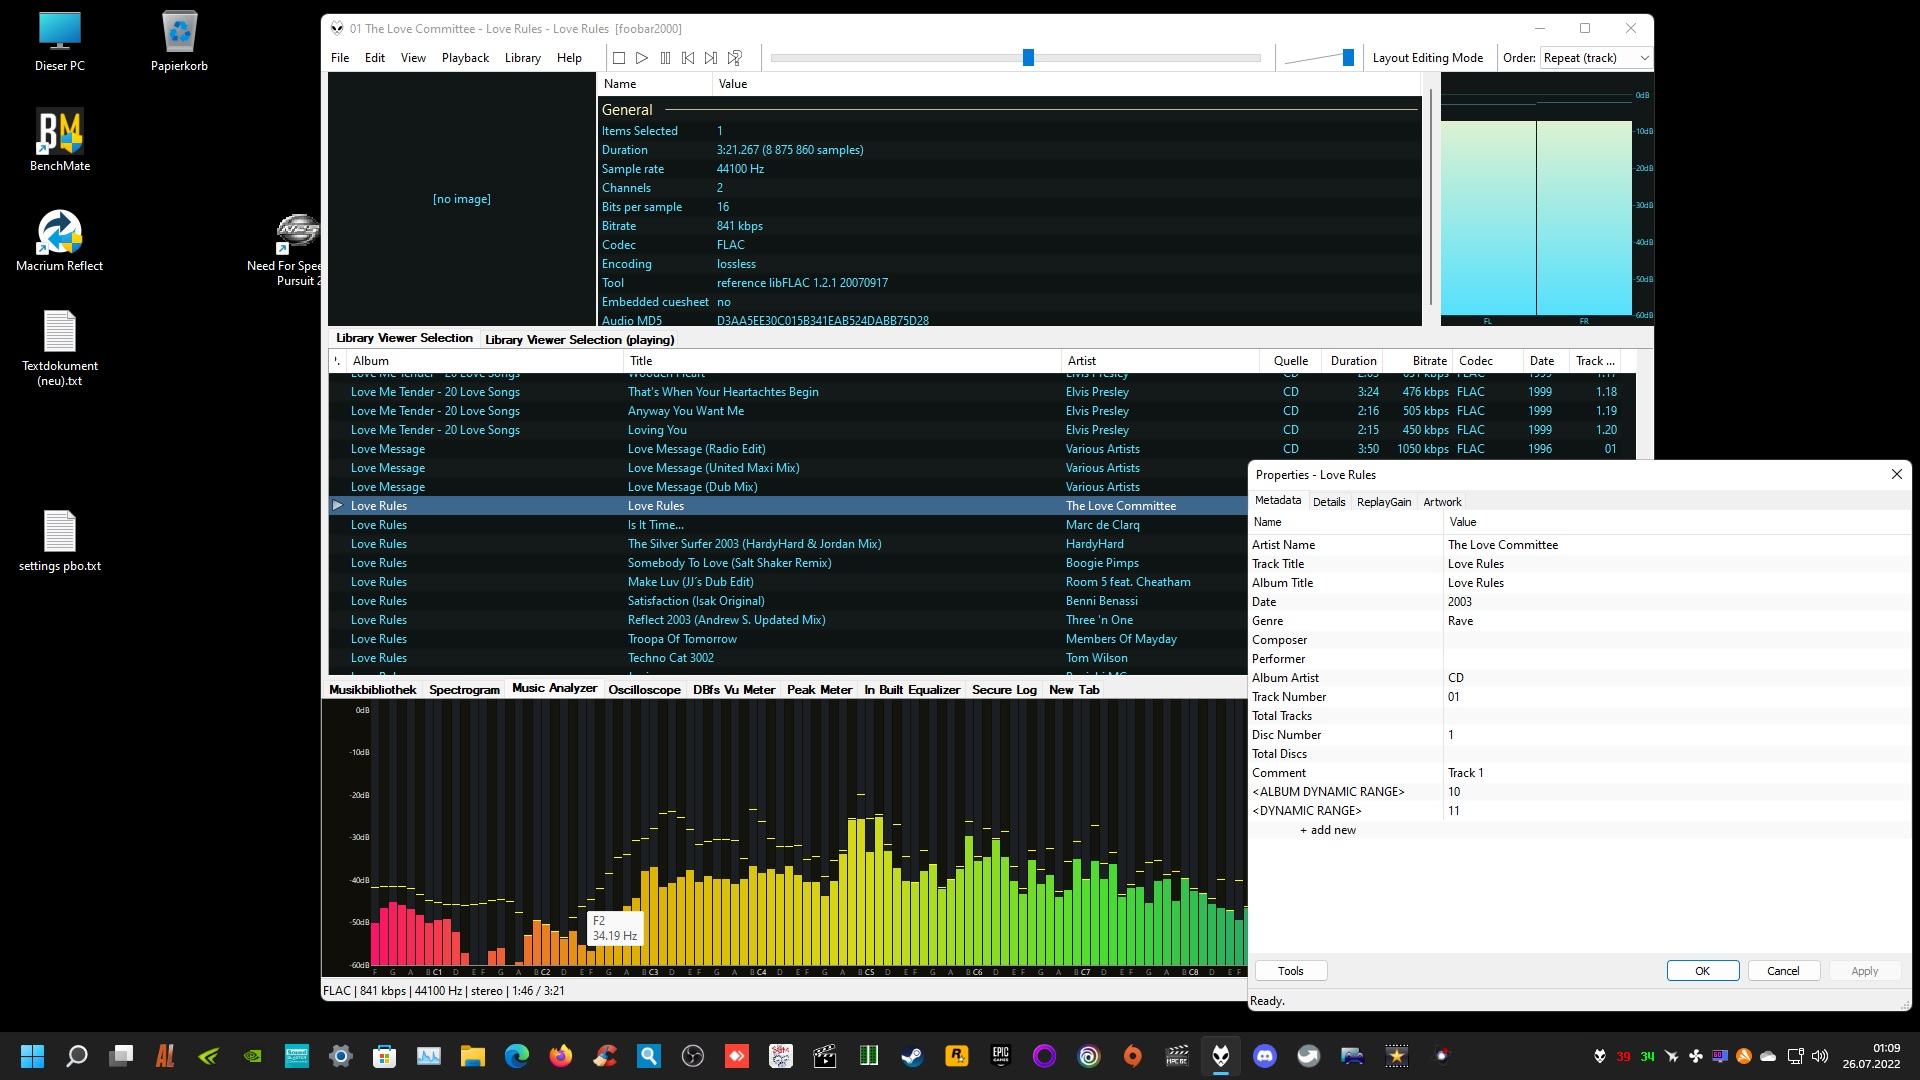This screenshot has width=1920, height=1080.
Task: Open OBS Studio from the taskbar
Action: (x=693, y=1056)
